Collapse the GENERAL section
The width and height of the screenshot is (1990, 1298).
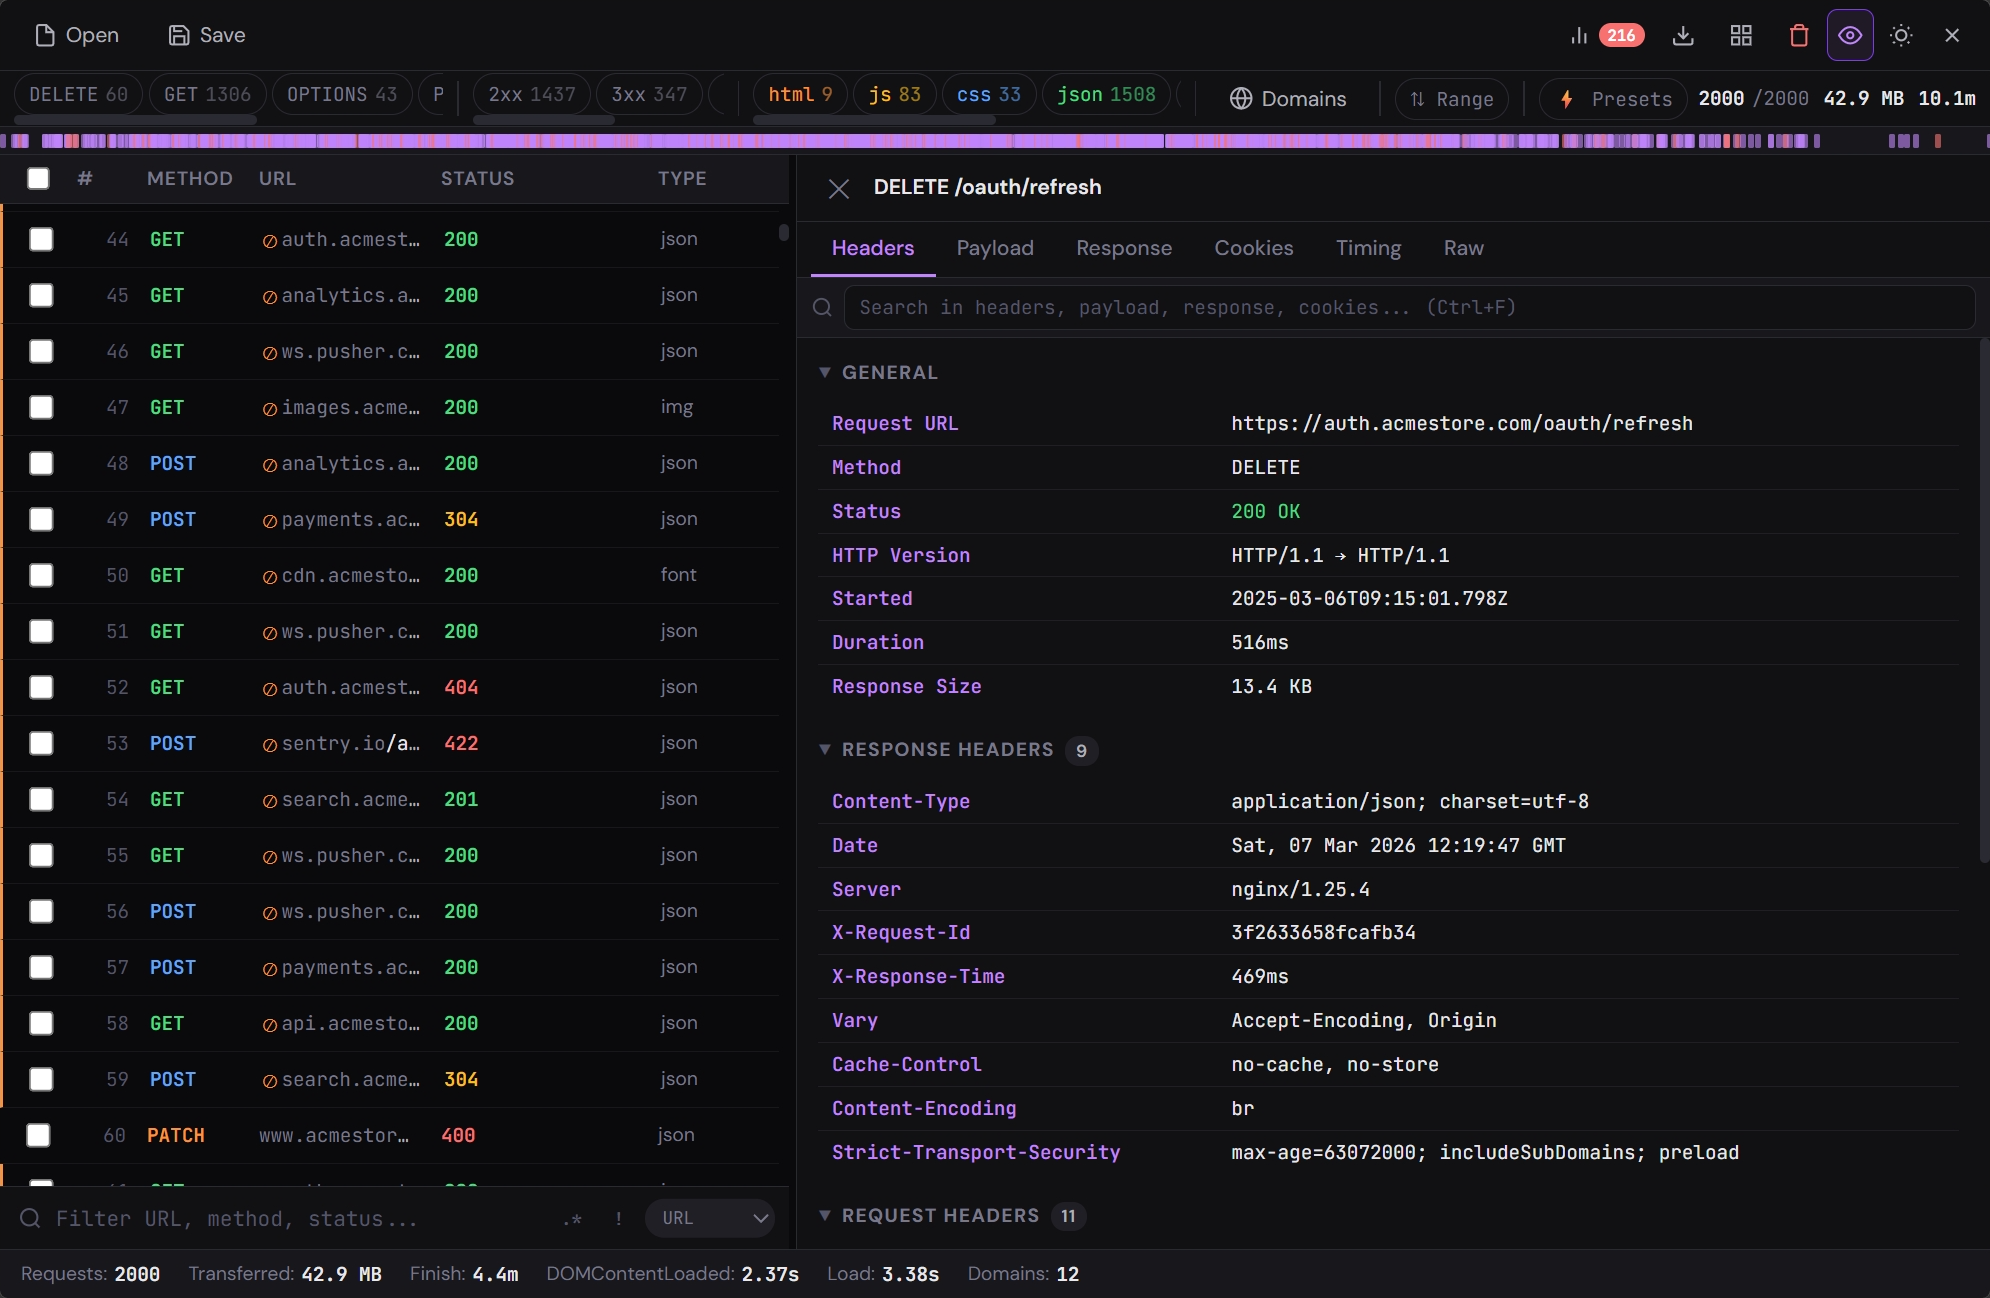[827, 372]
